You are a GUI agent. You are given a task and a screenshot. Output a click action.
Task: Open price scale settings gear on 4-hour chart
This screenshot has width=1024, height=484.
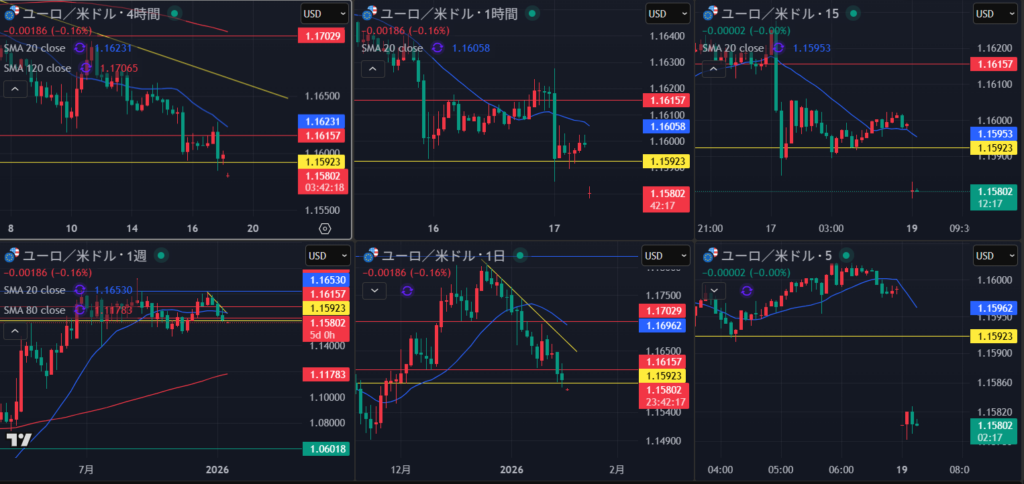click(325, 228)
